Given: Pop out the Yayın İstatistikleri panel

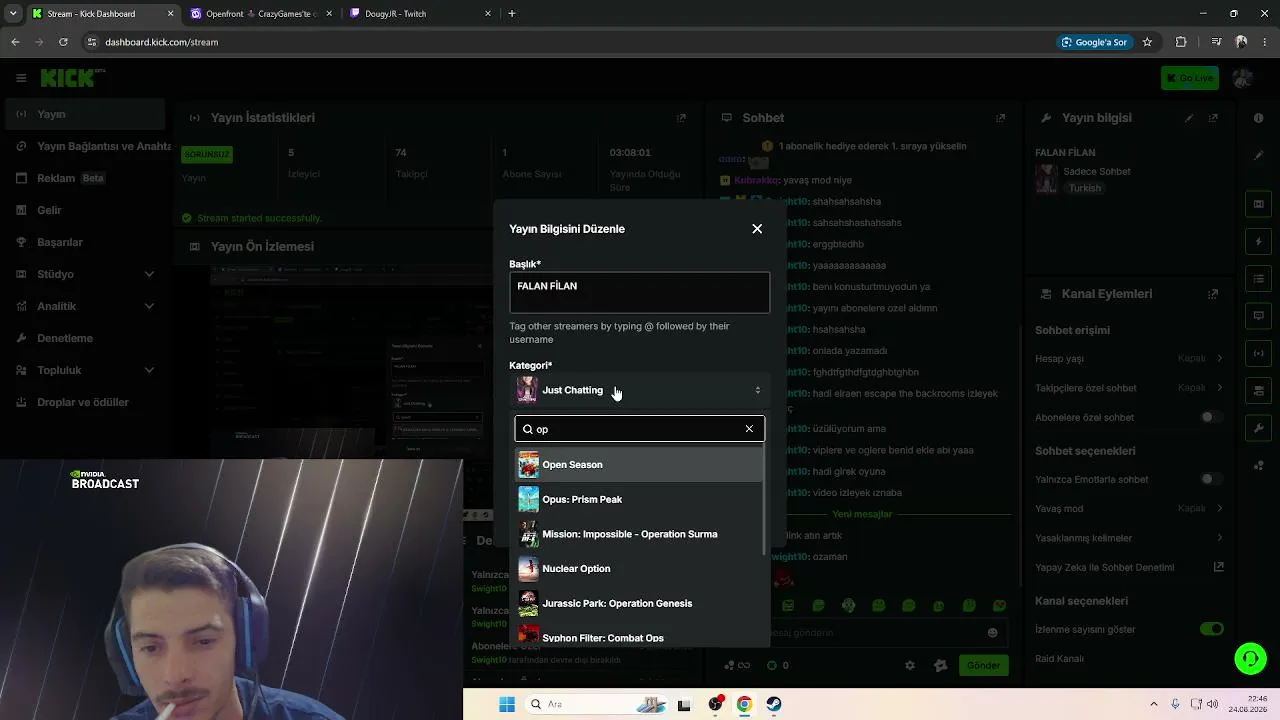Looking at the screenshot, I should click(681, 118).
